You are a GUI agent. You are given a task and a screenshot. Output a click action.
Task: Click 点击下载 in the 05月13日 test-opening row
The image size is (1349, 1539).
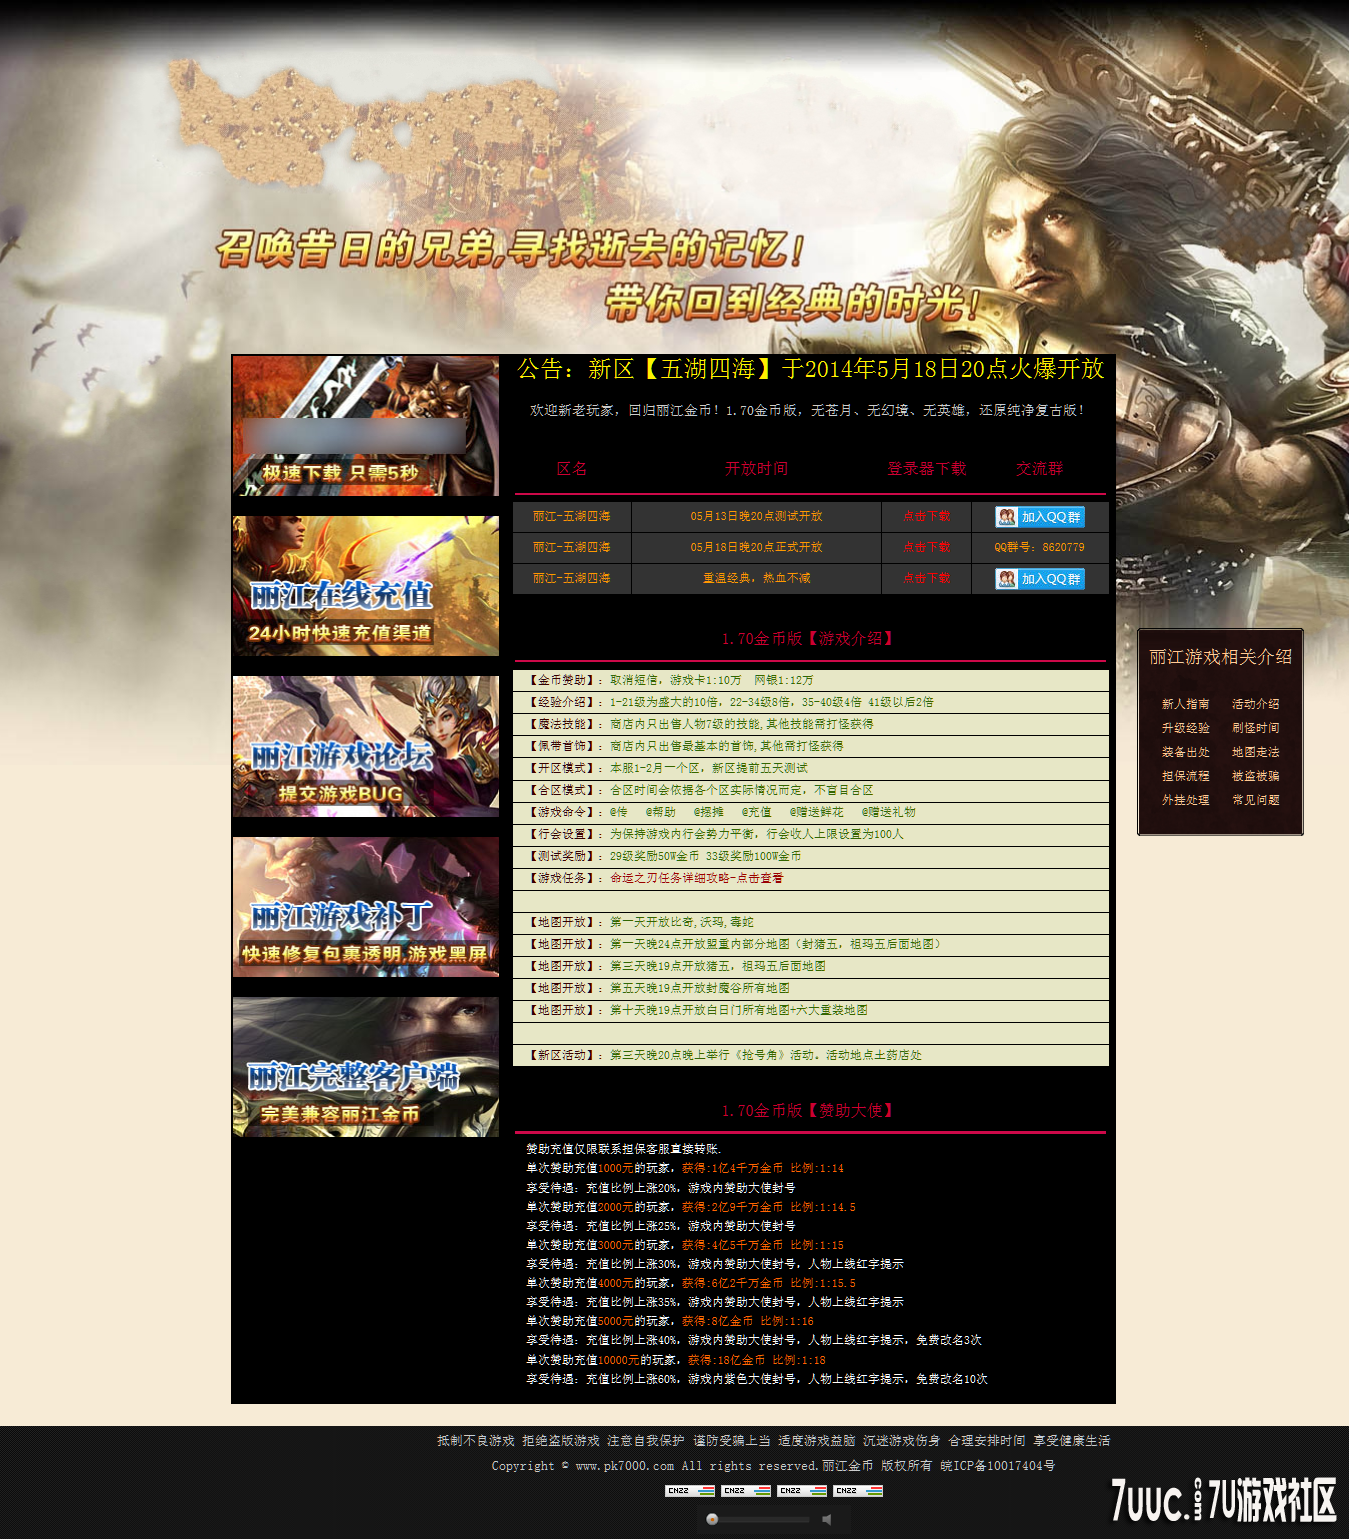pyautogui.click(x=927, y=517)
